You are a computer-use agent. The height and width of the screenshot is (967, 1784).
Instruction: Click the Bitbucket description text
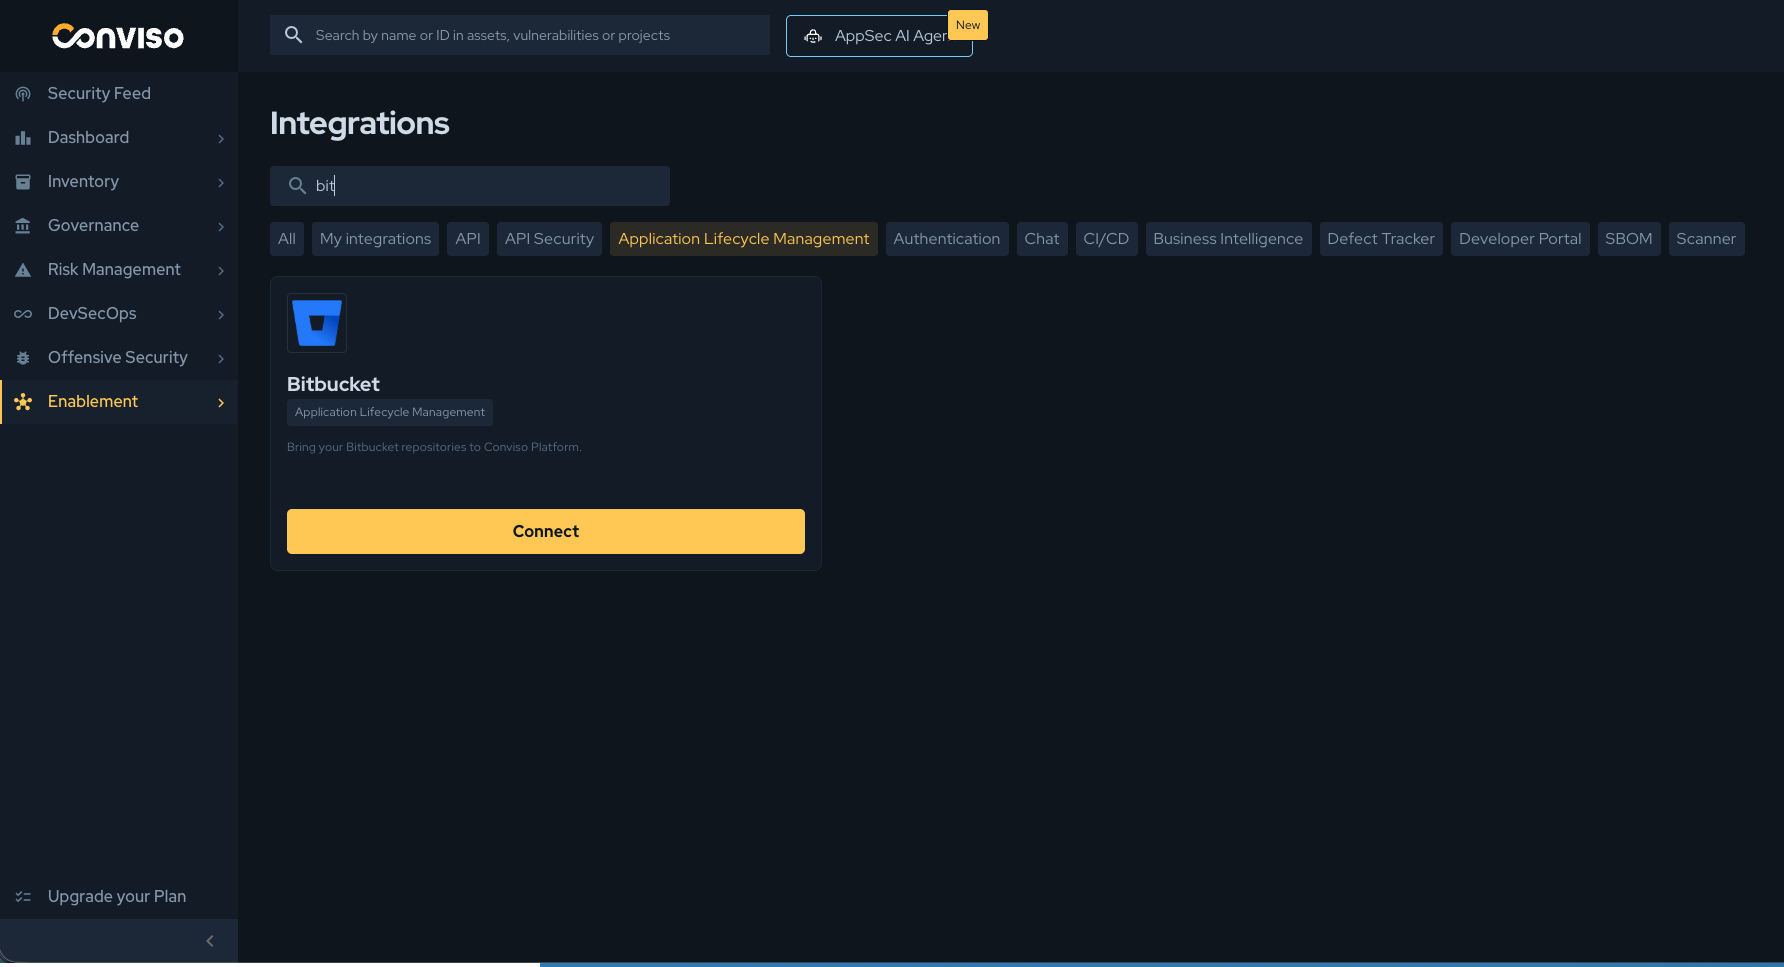(434, 447)
